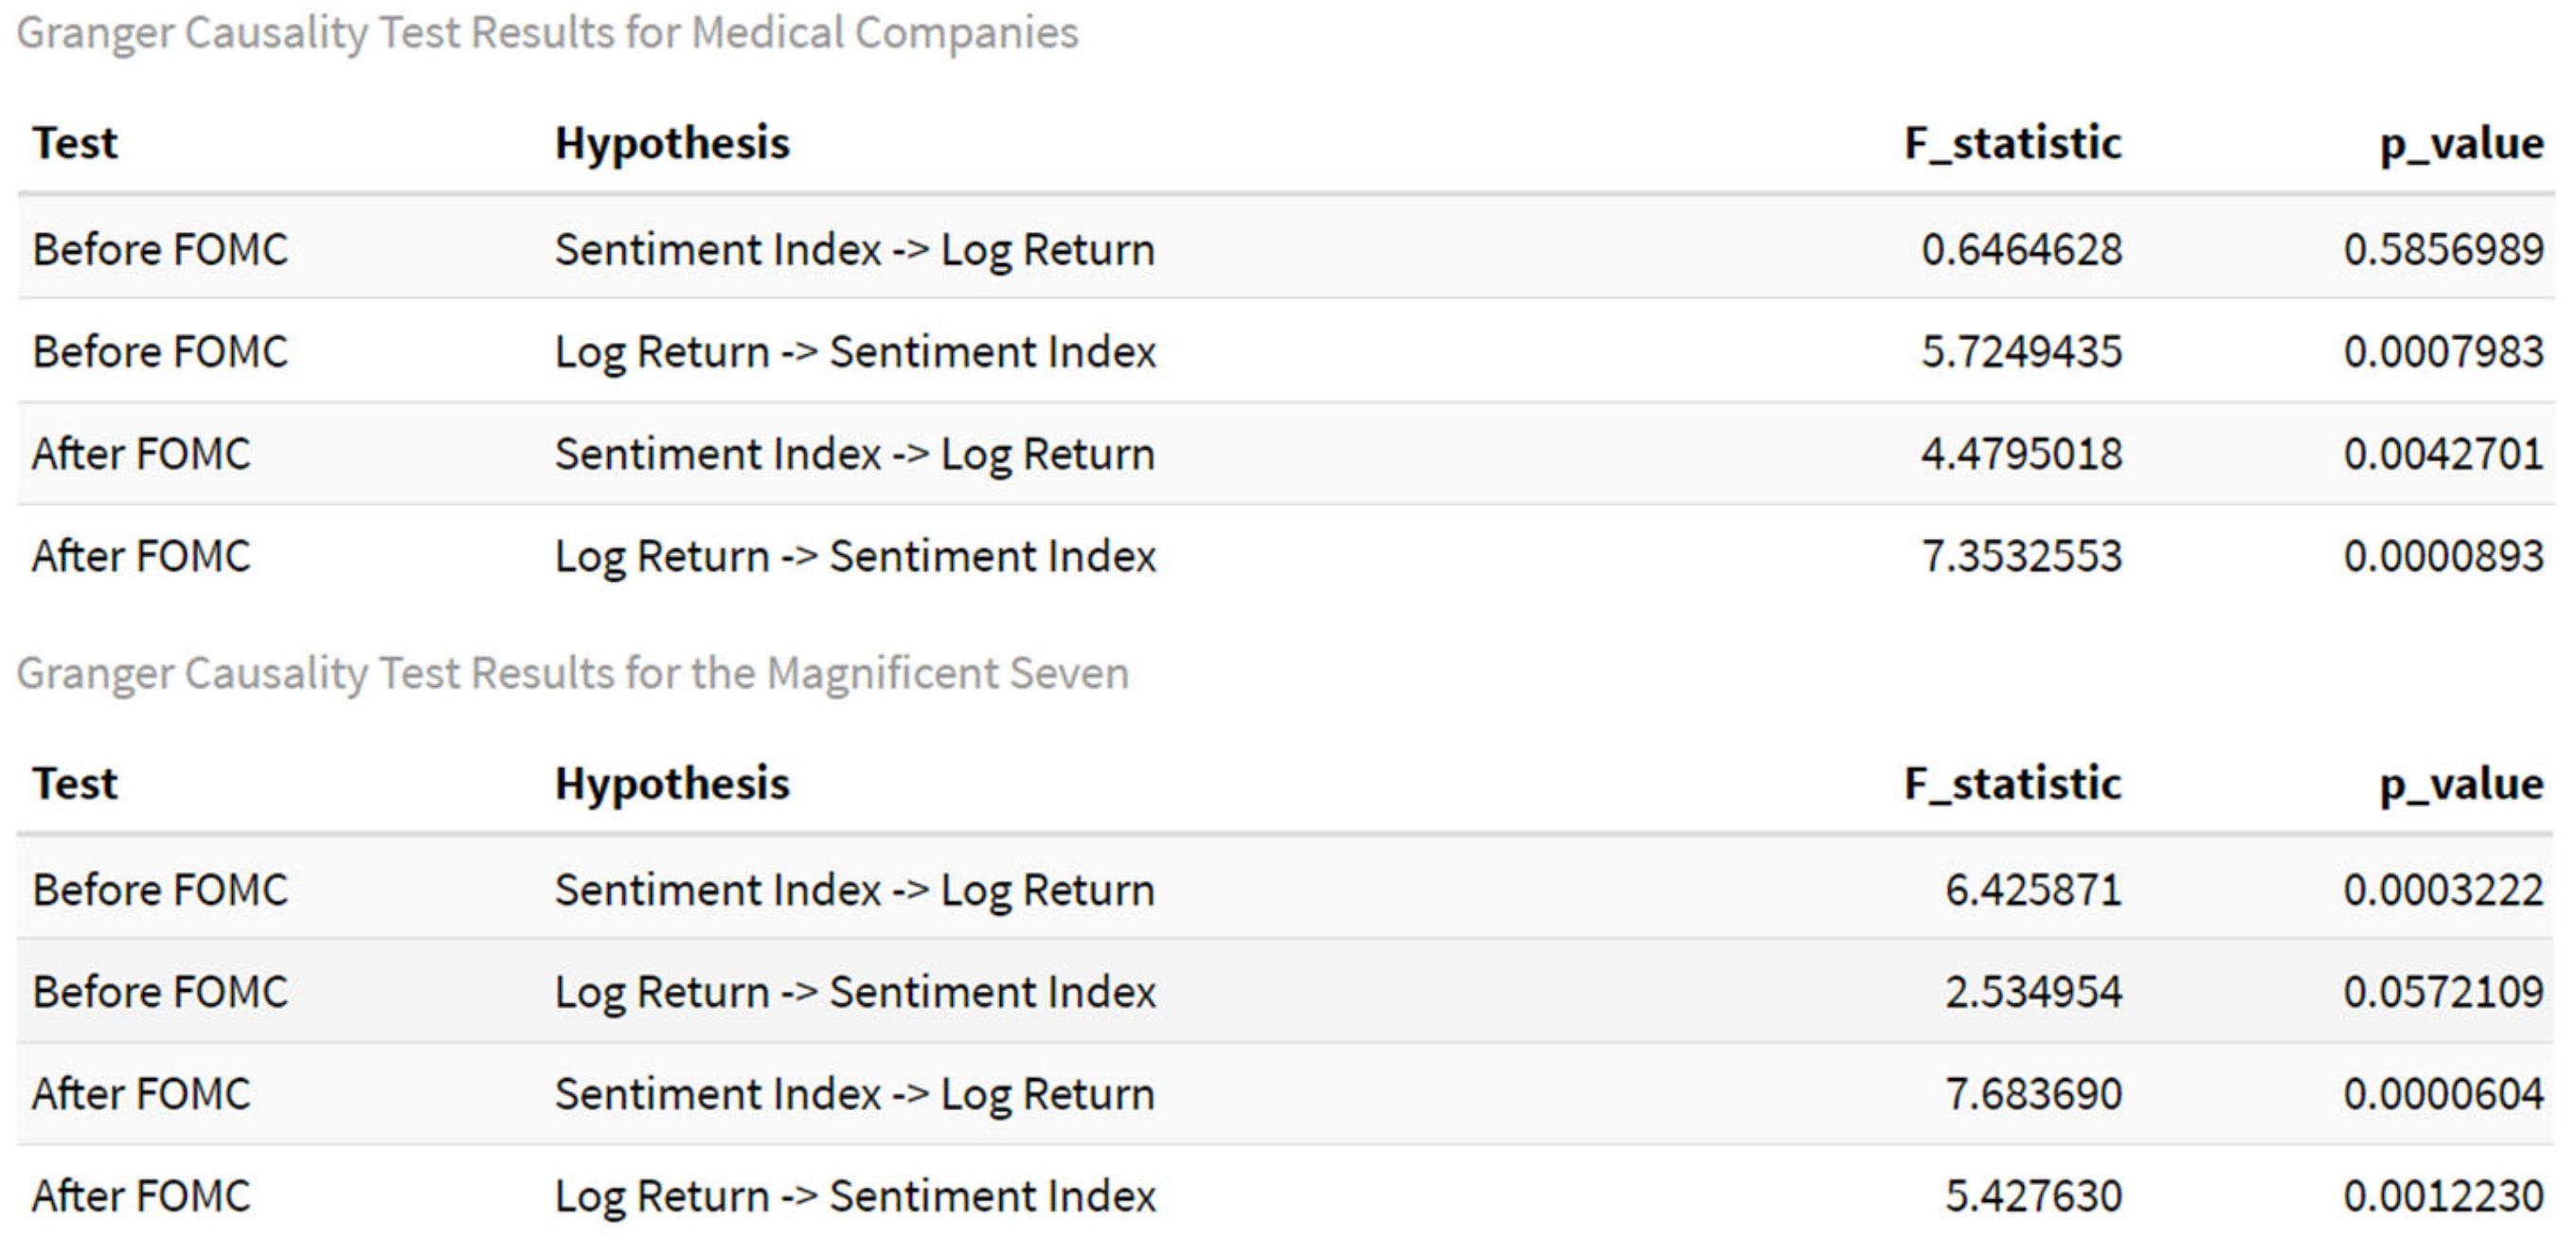Select the F_statistic value 4.4795018

point(2021,454)
